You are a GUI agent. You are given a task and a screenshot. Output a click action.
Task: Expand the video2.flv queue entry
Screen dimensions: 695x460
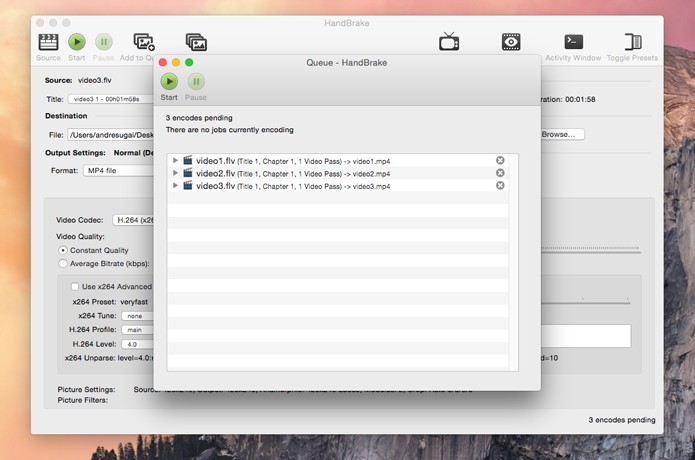175,173
